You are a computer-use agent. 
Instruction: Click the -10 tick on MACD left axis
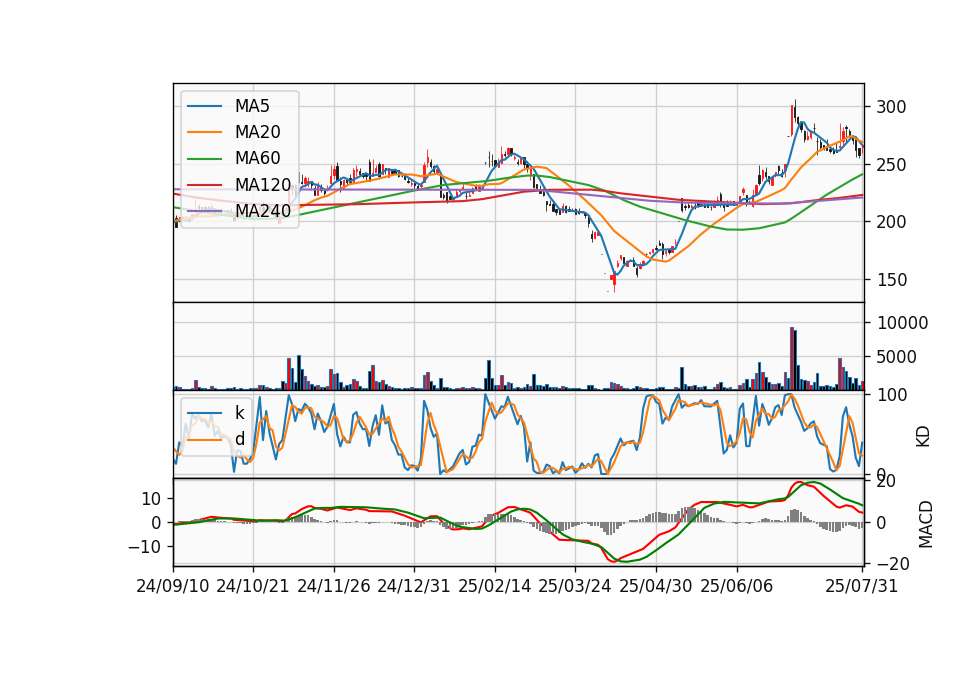pos(145,546)
